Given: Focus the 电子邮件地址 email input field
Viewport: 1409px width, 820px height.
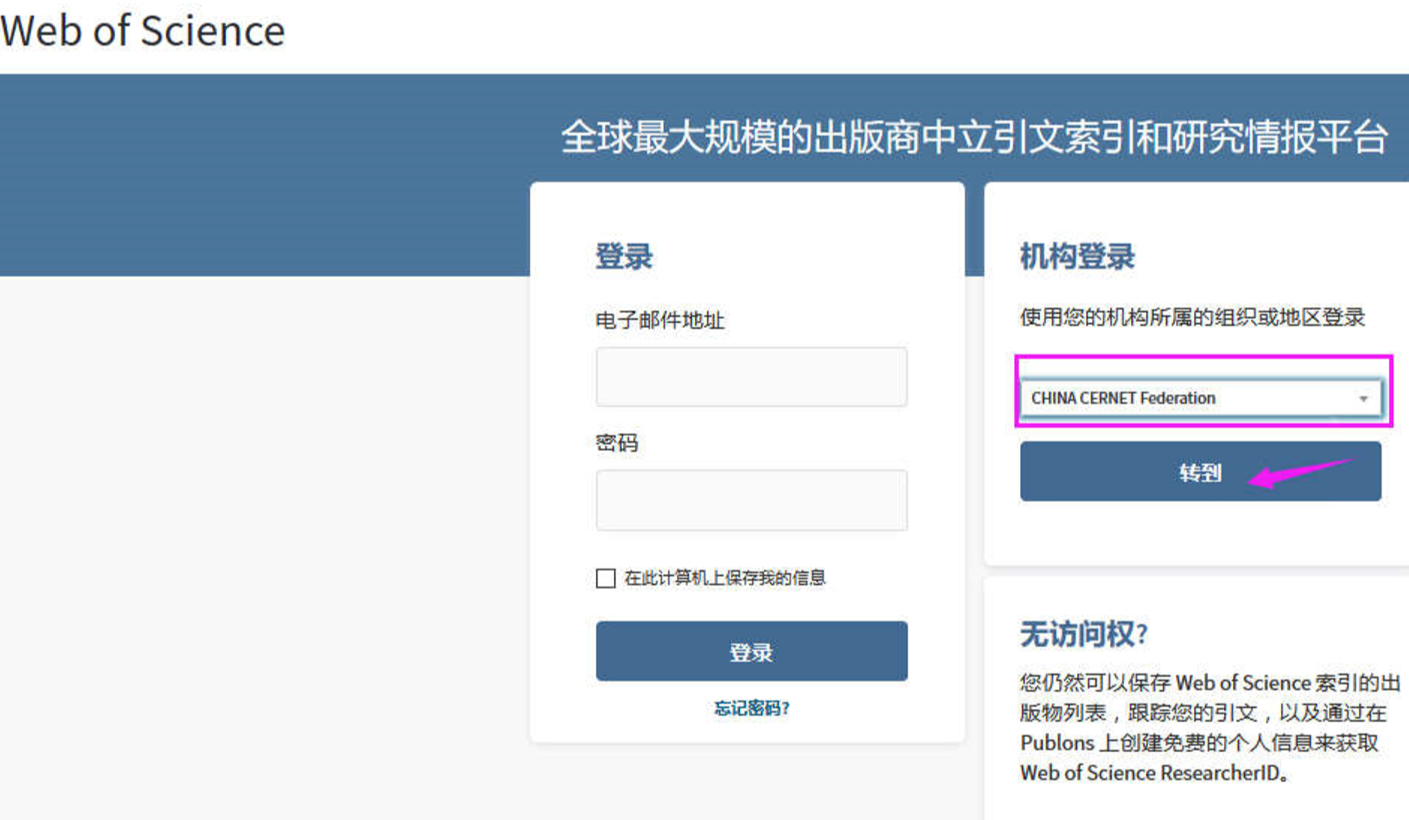Looking at the screenshot, I should click(x=751, y=377).
